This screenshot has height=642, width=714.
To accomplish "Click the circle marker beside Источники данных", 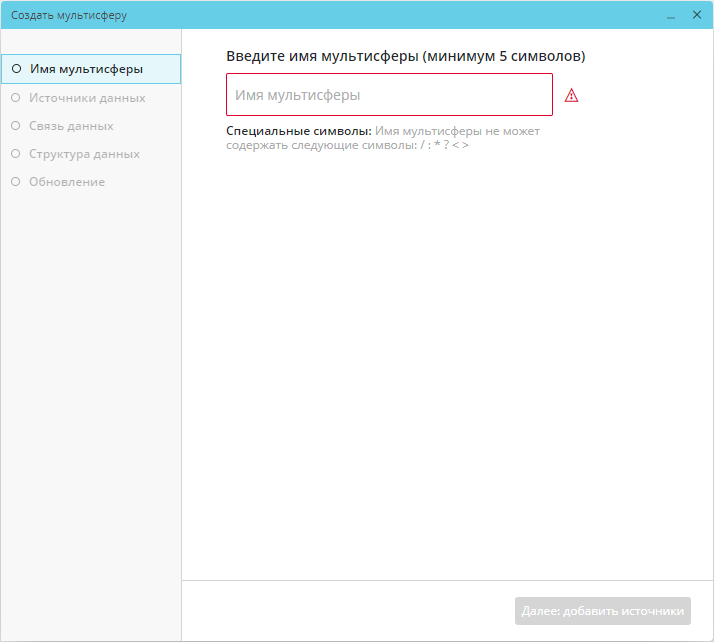I will pos(16,98).
